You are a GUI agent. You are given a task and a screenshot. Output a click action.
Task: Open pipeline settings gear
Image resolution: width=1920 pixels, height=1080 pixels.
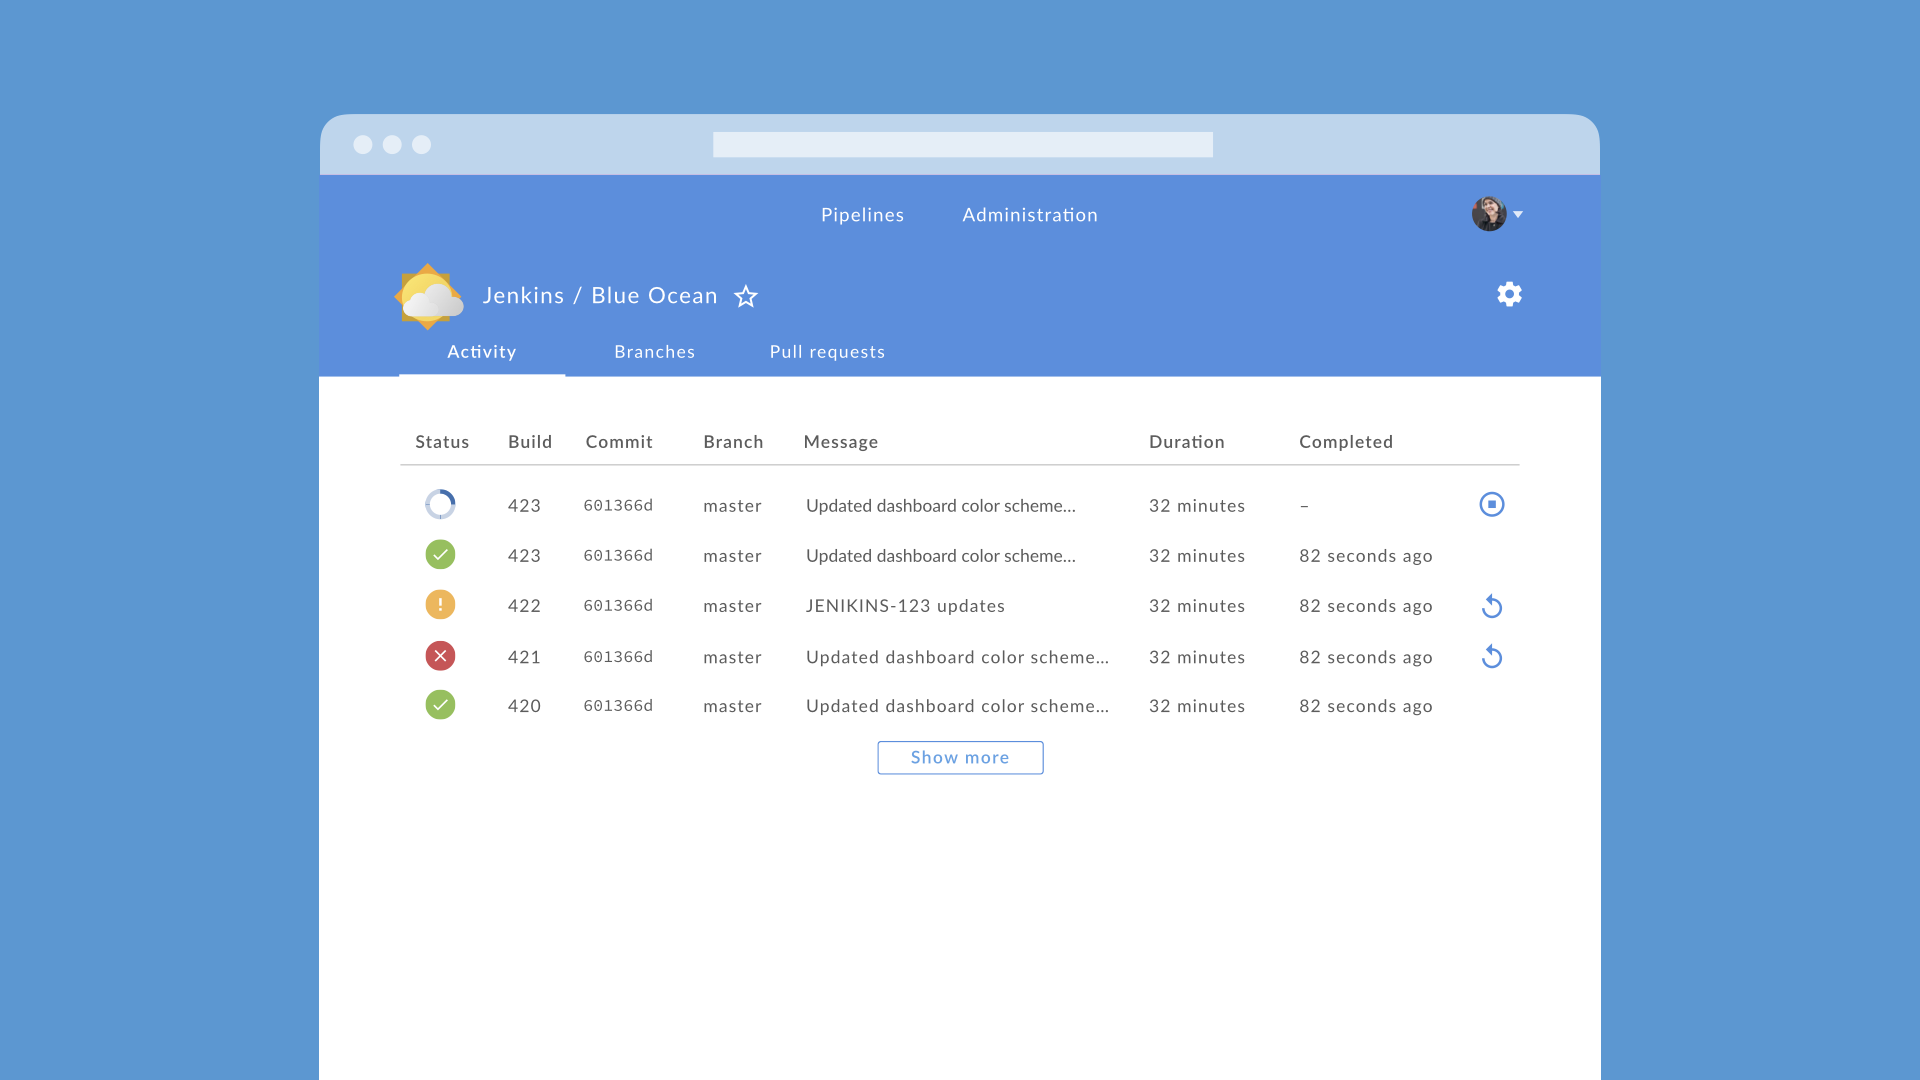coord(1509,294)
